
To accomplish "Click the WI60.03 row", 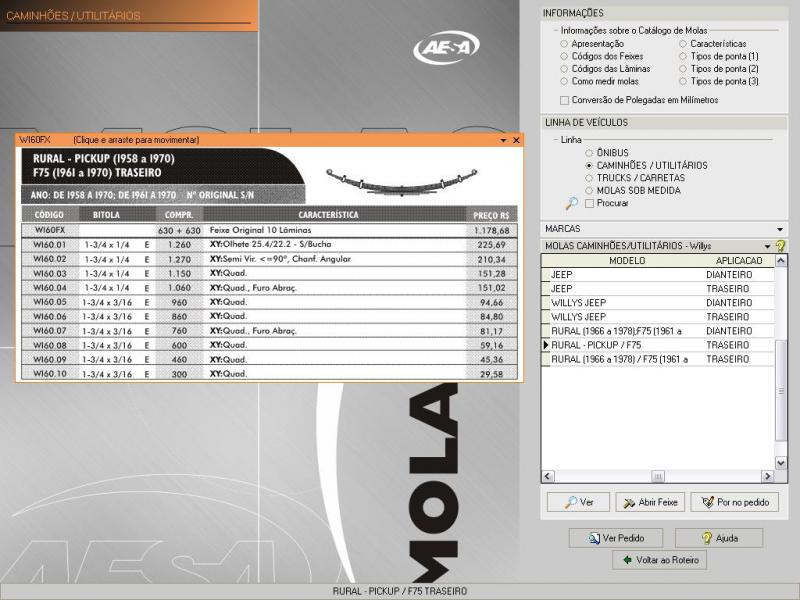I will coord(269,273).
